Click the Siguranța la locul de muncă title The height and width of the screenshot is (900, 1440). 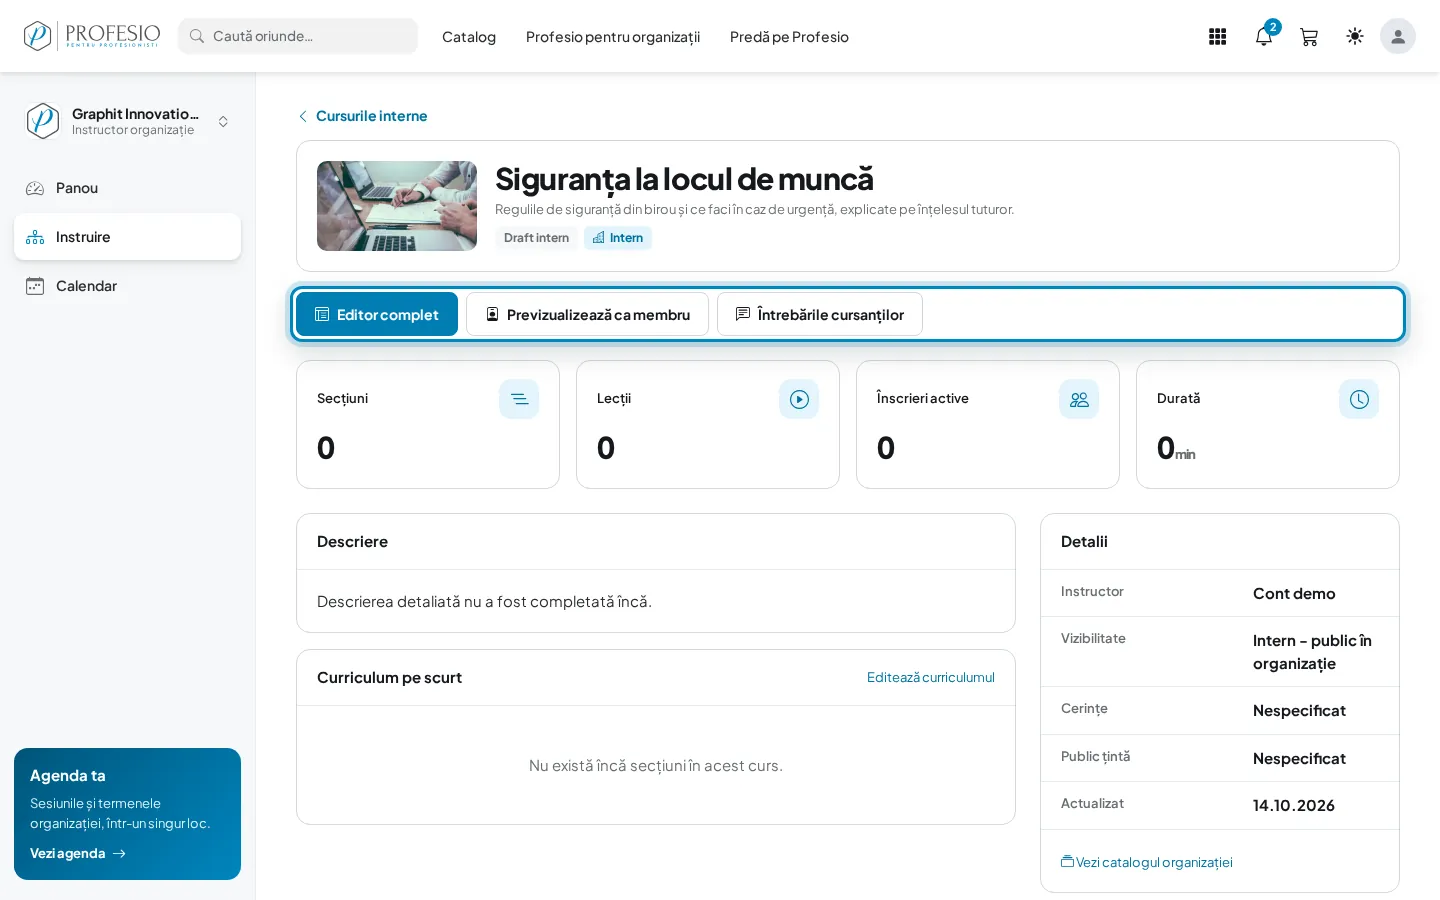click(684, 179)
